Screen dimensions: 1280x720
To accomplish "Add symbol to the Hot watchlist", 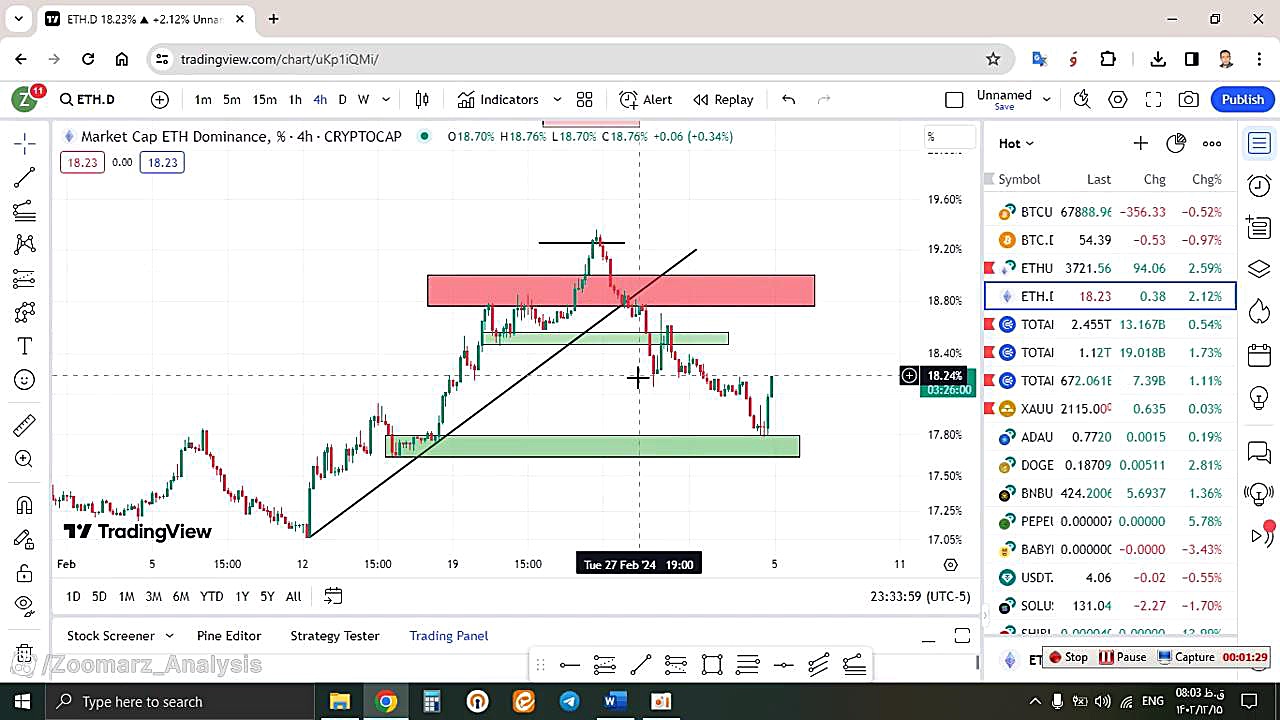I will tap(1140, 143).
